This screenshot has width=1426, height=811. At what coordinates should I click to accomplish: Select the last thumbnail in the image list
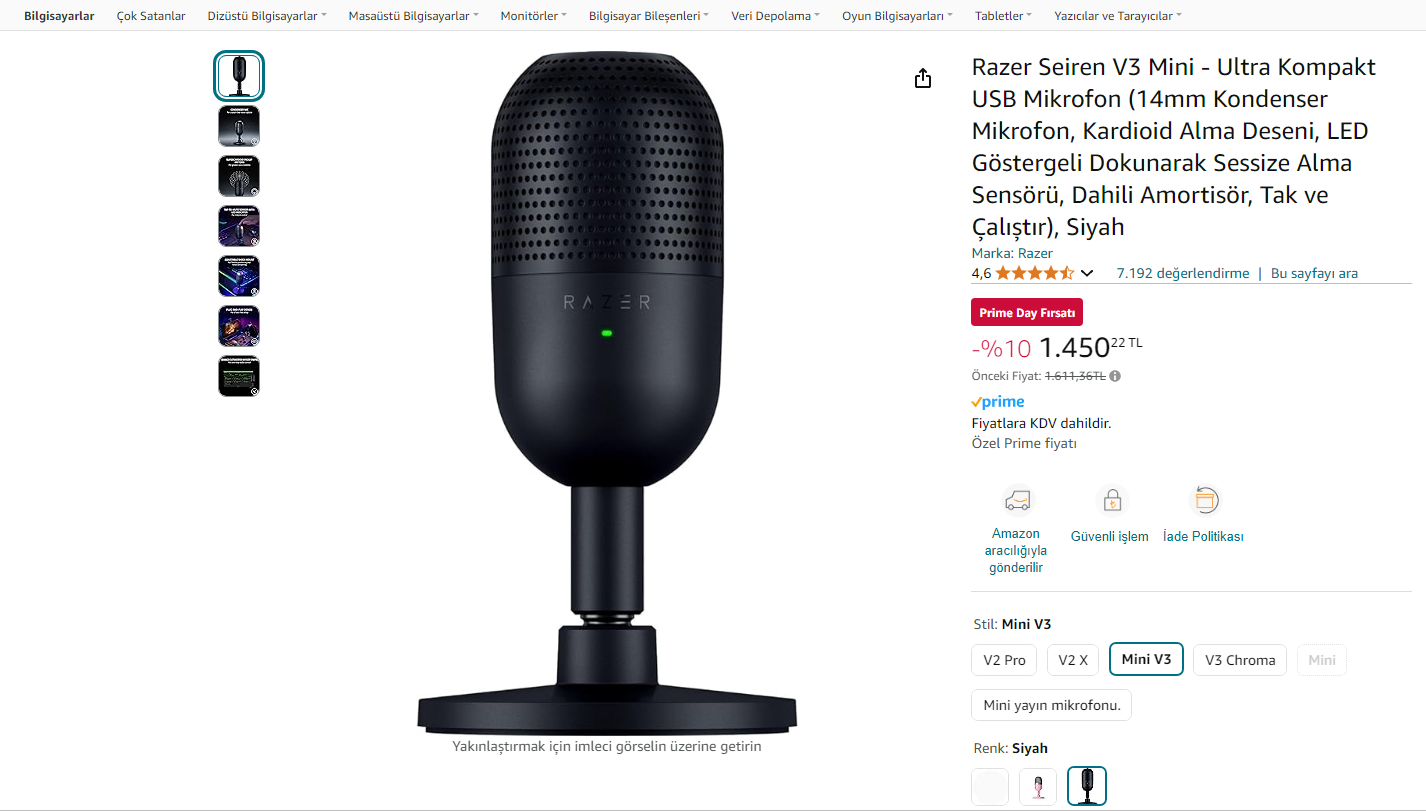point(239,376)
